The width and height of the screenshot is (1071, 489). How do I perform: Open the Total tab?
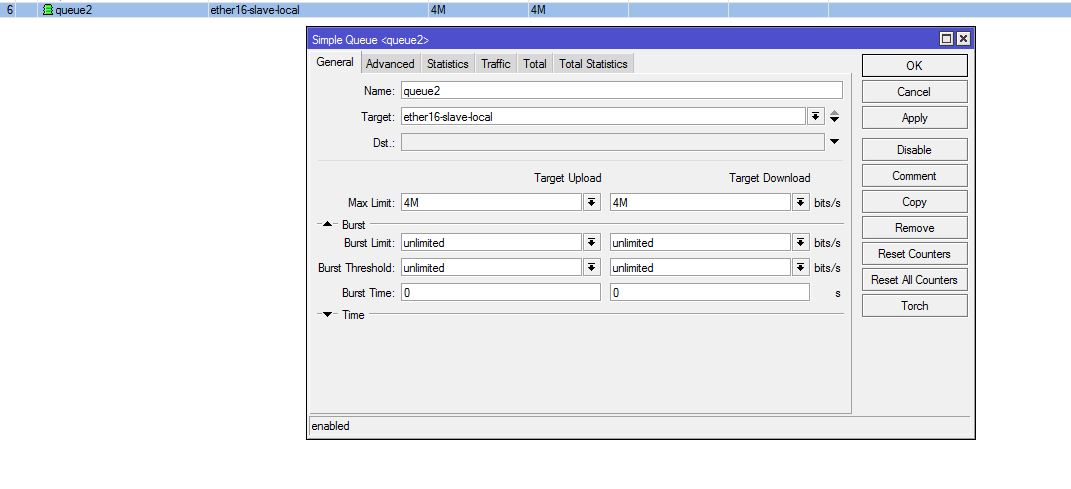[535, 64]
